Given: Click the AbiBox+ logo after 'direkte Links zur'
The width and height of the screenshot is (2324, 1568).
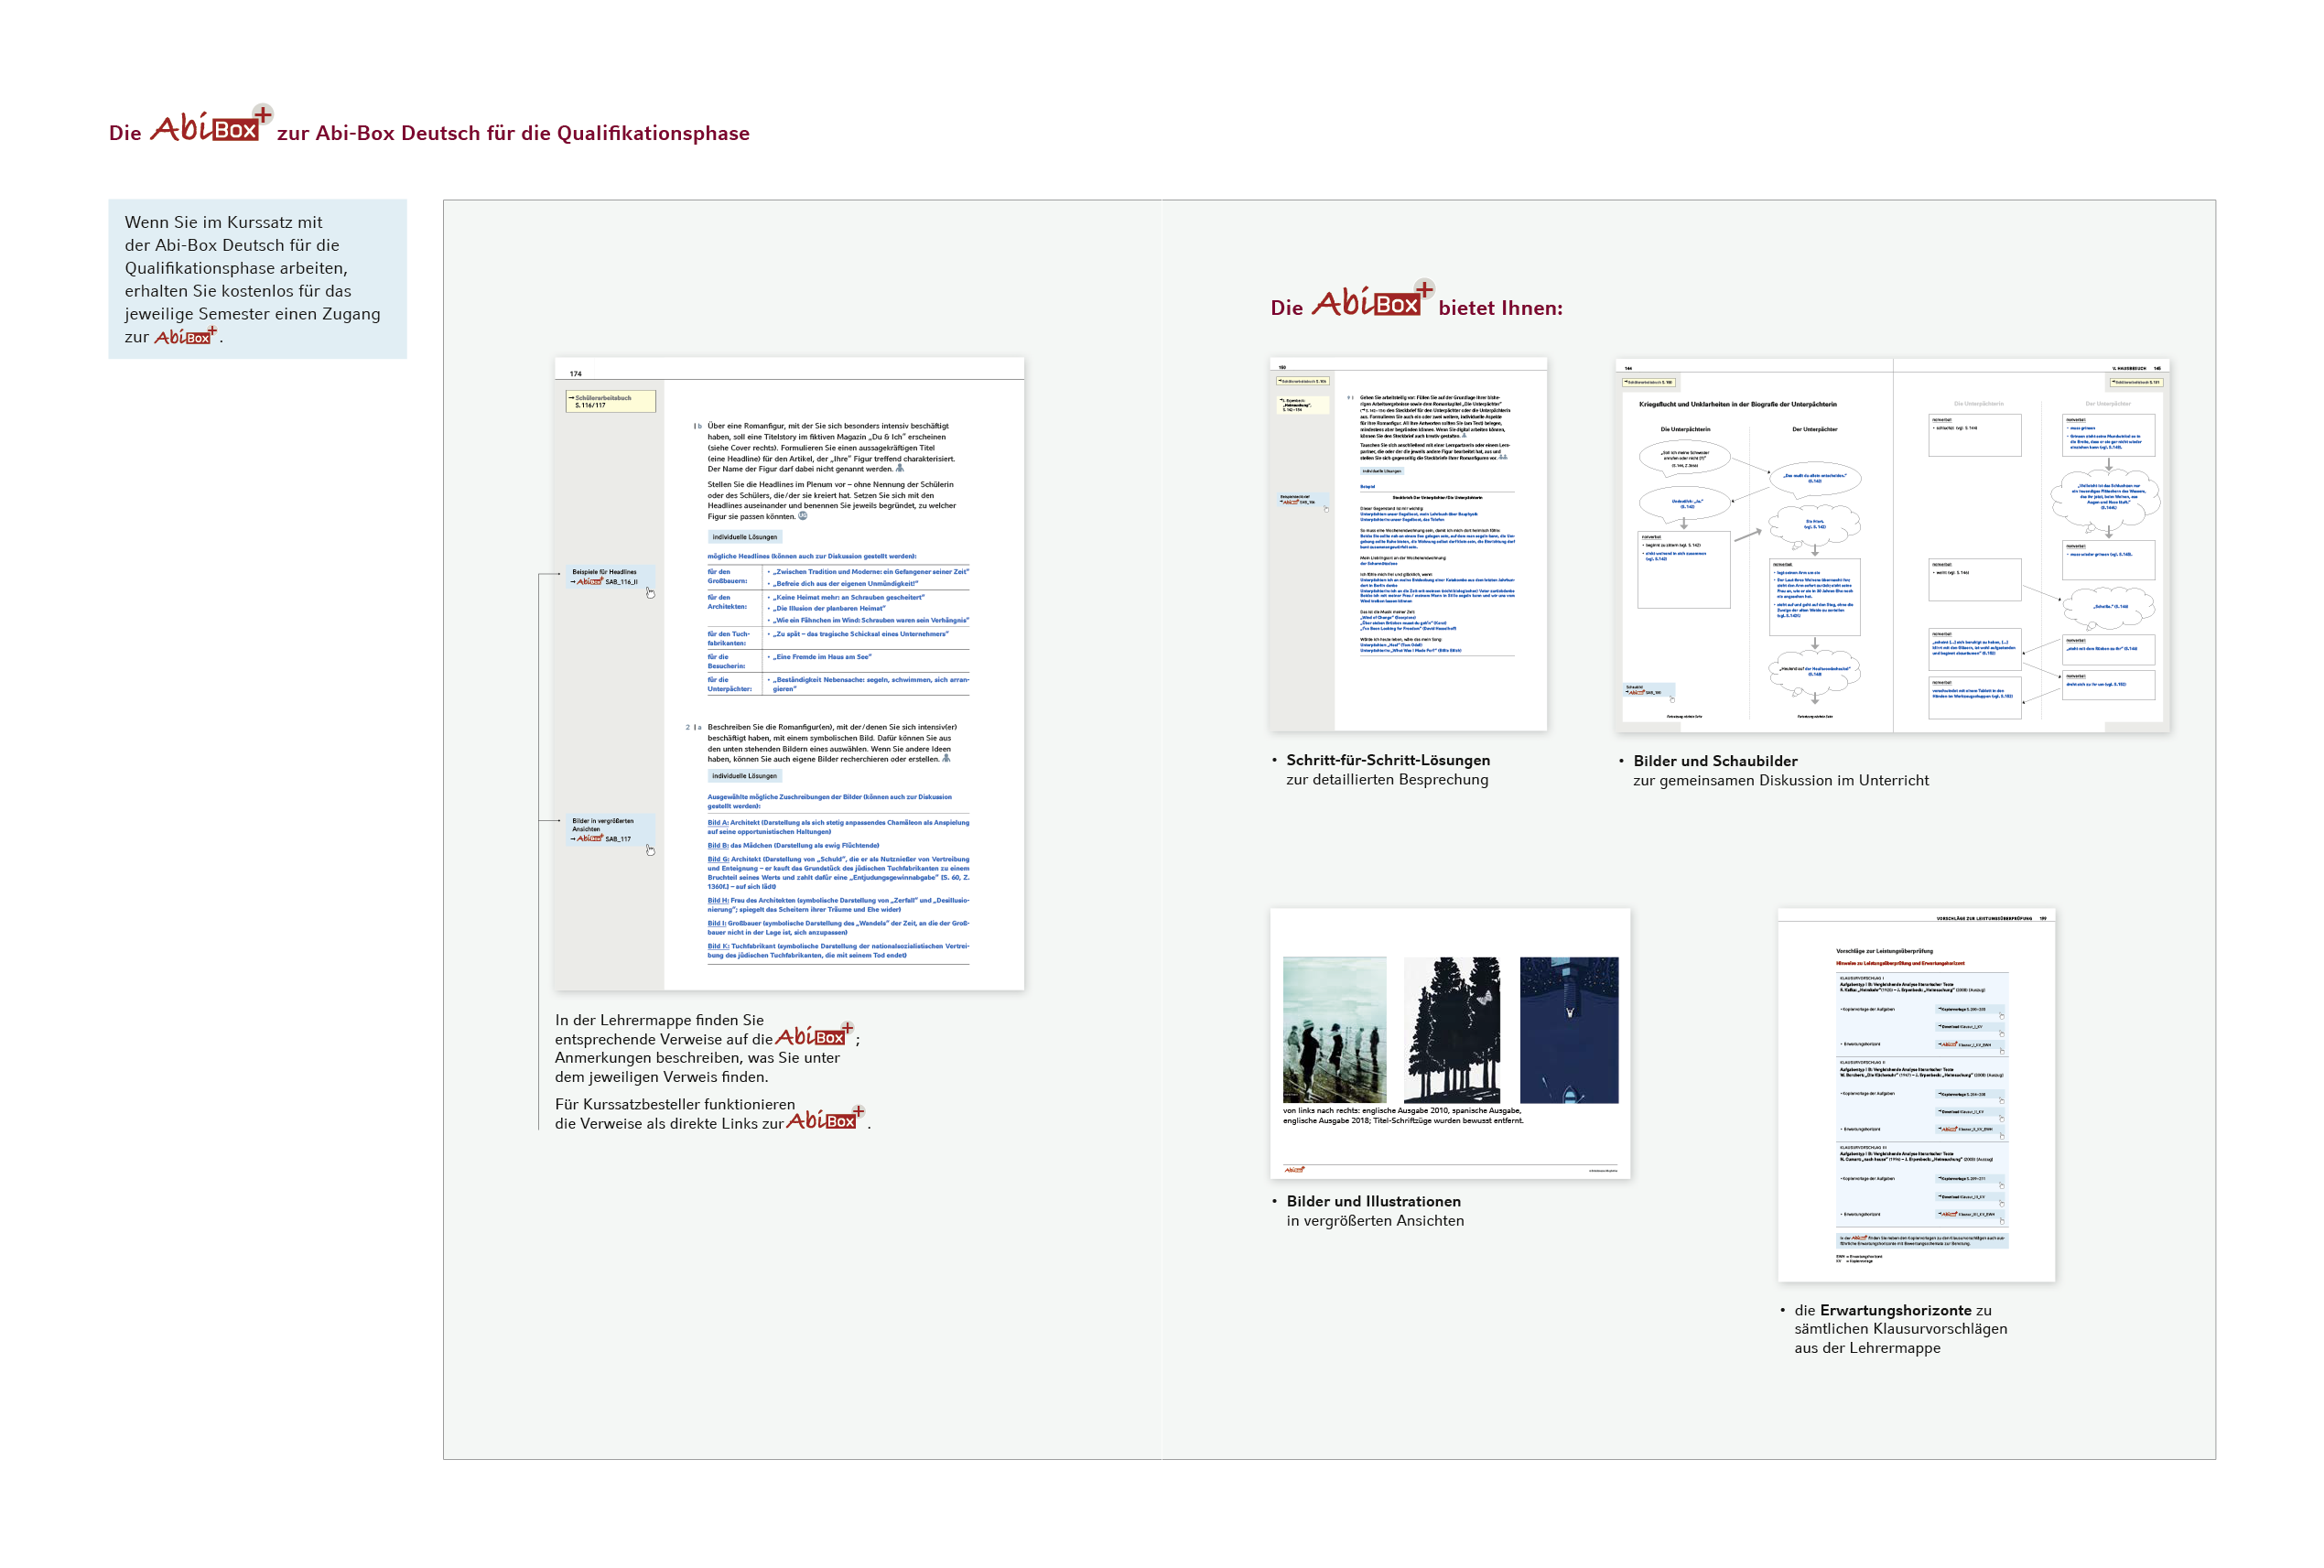Looking at the screenshot, I should click(x=824, y=1119).
